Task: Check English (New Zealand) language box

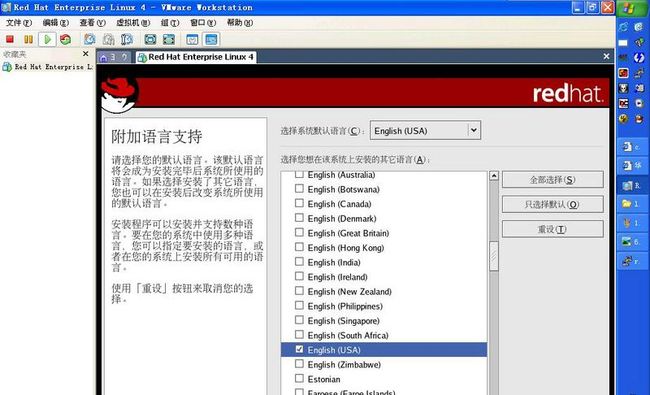Action: (x=299, y=291)
